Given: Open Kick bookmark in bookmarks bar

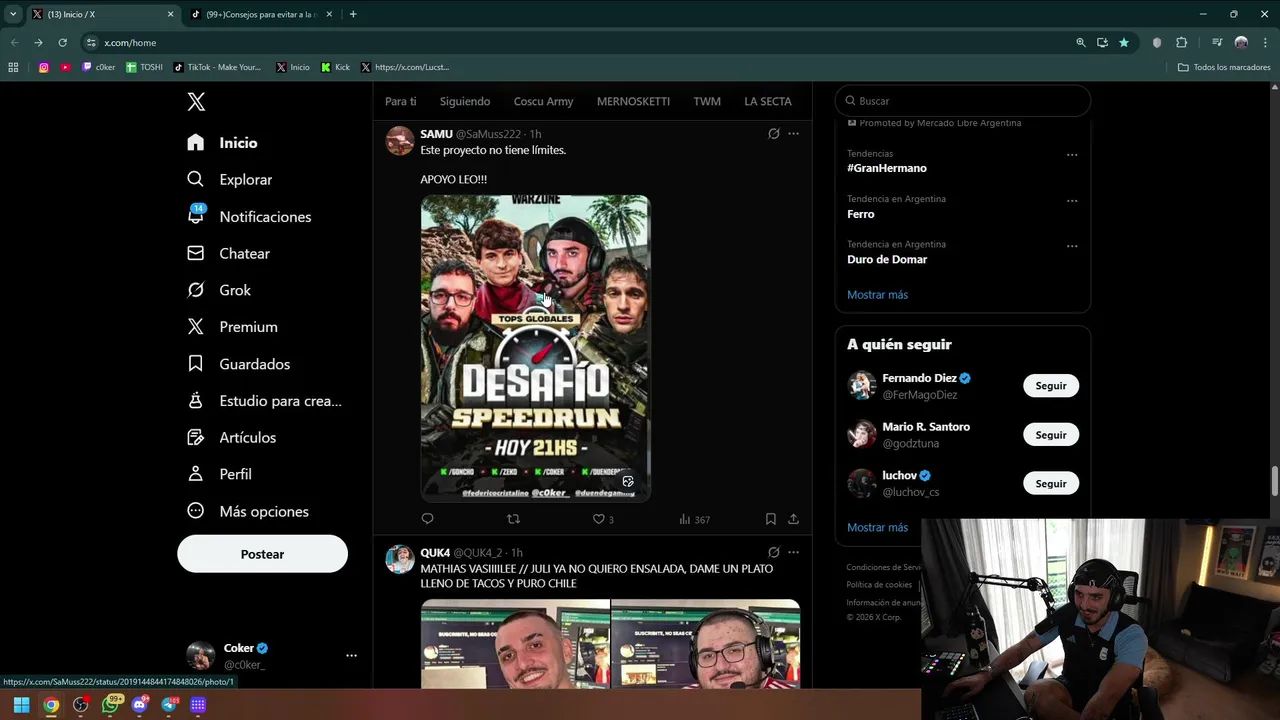Looking at the screenshot, I should click(335, 67).
